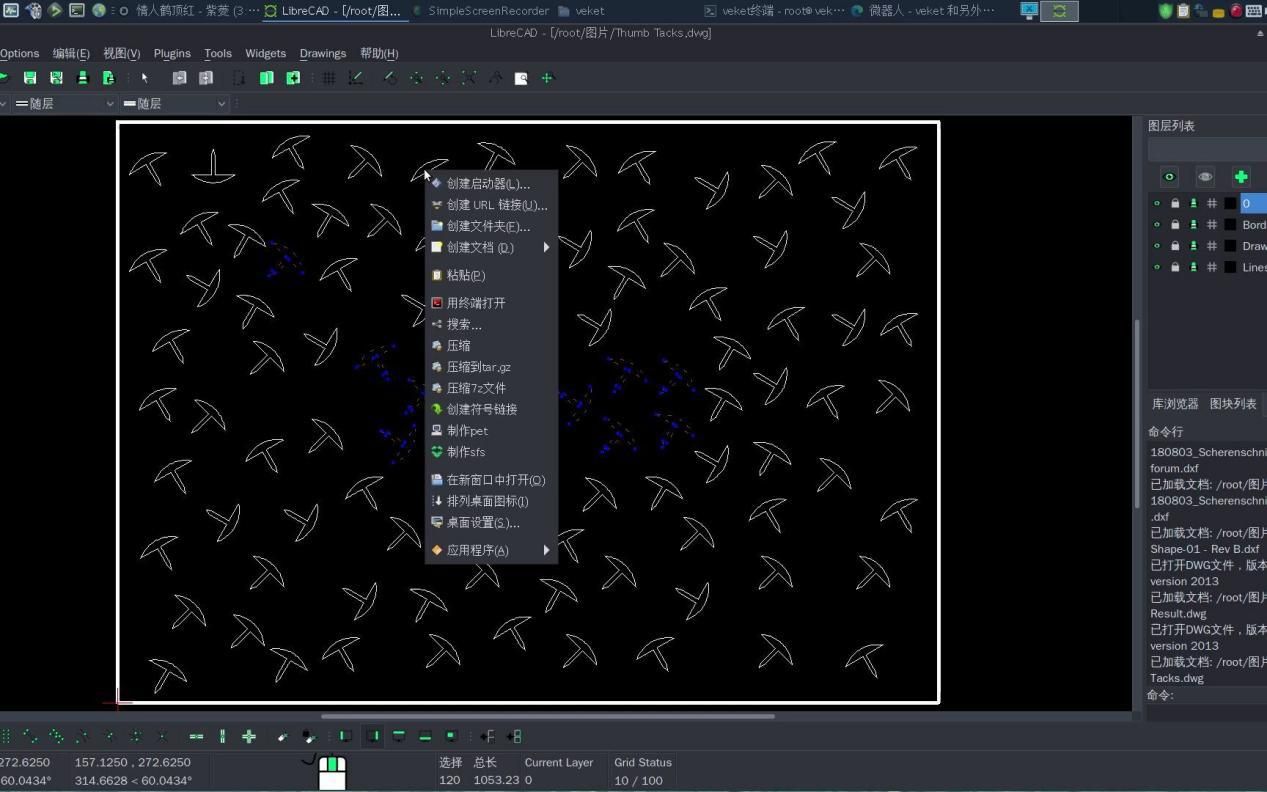Add a new layer with plus icon

click(x=1241, y=177)
